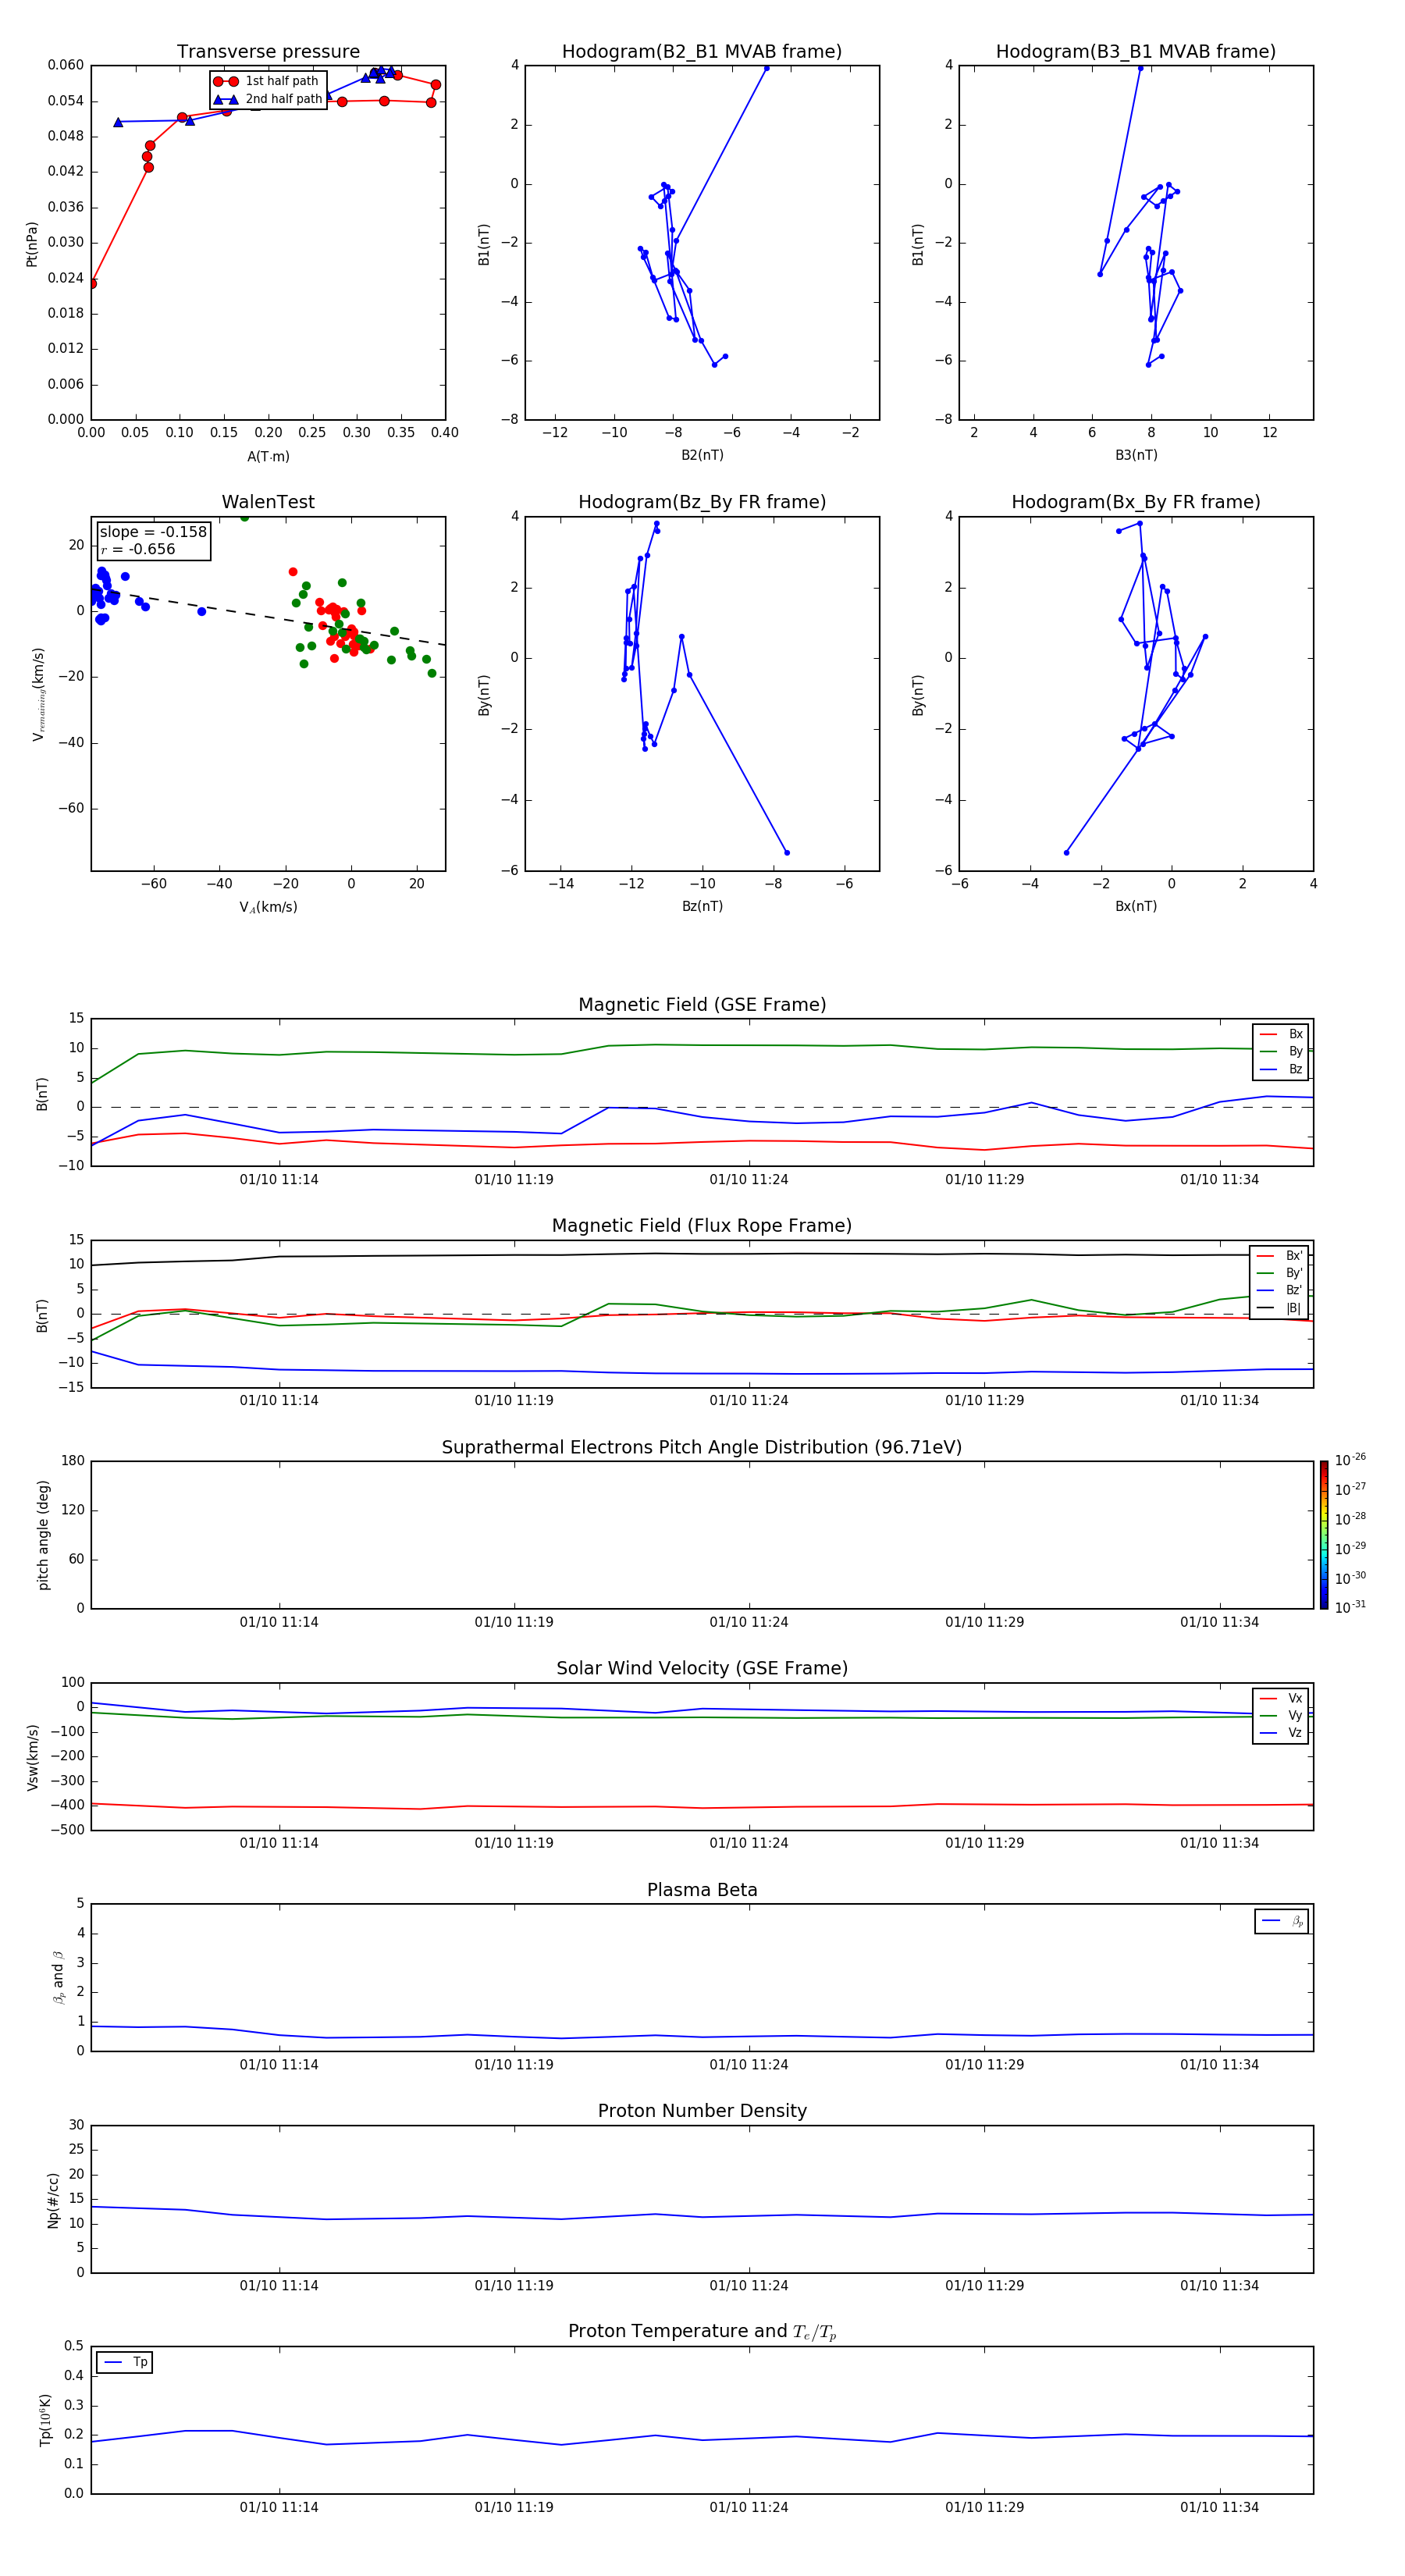Click the "B3(nT)" x-axis label

1136,455
